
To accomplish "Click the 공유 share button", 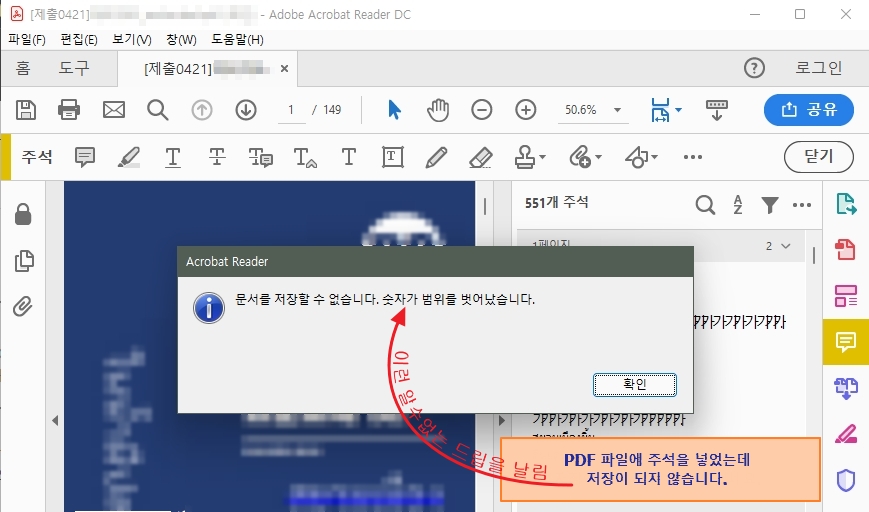I will 809,110.
